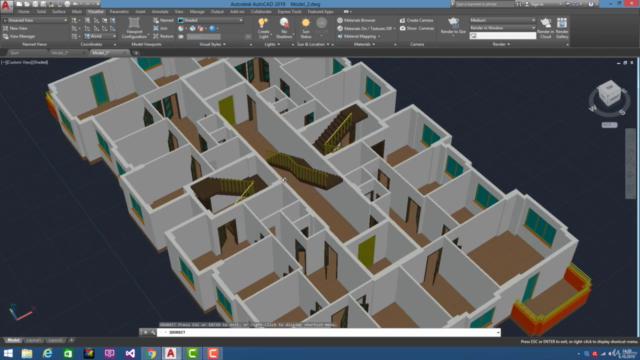Click the Named viewports icon
640x360 pixels.
point(163,20)
